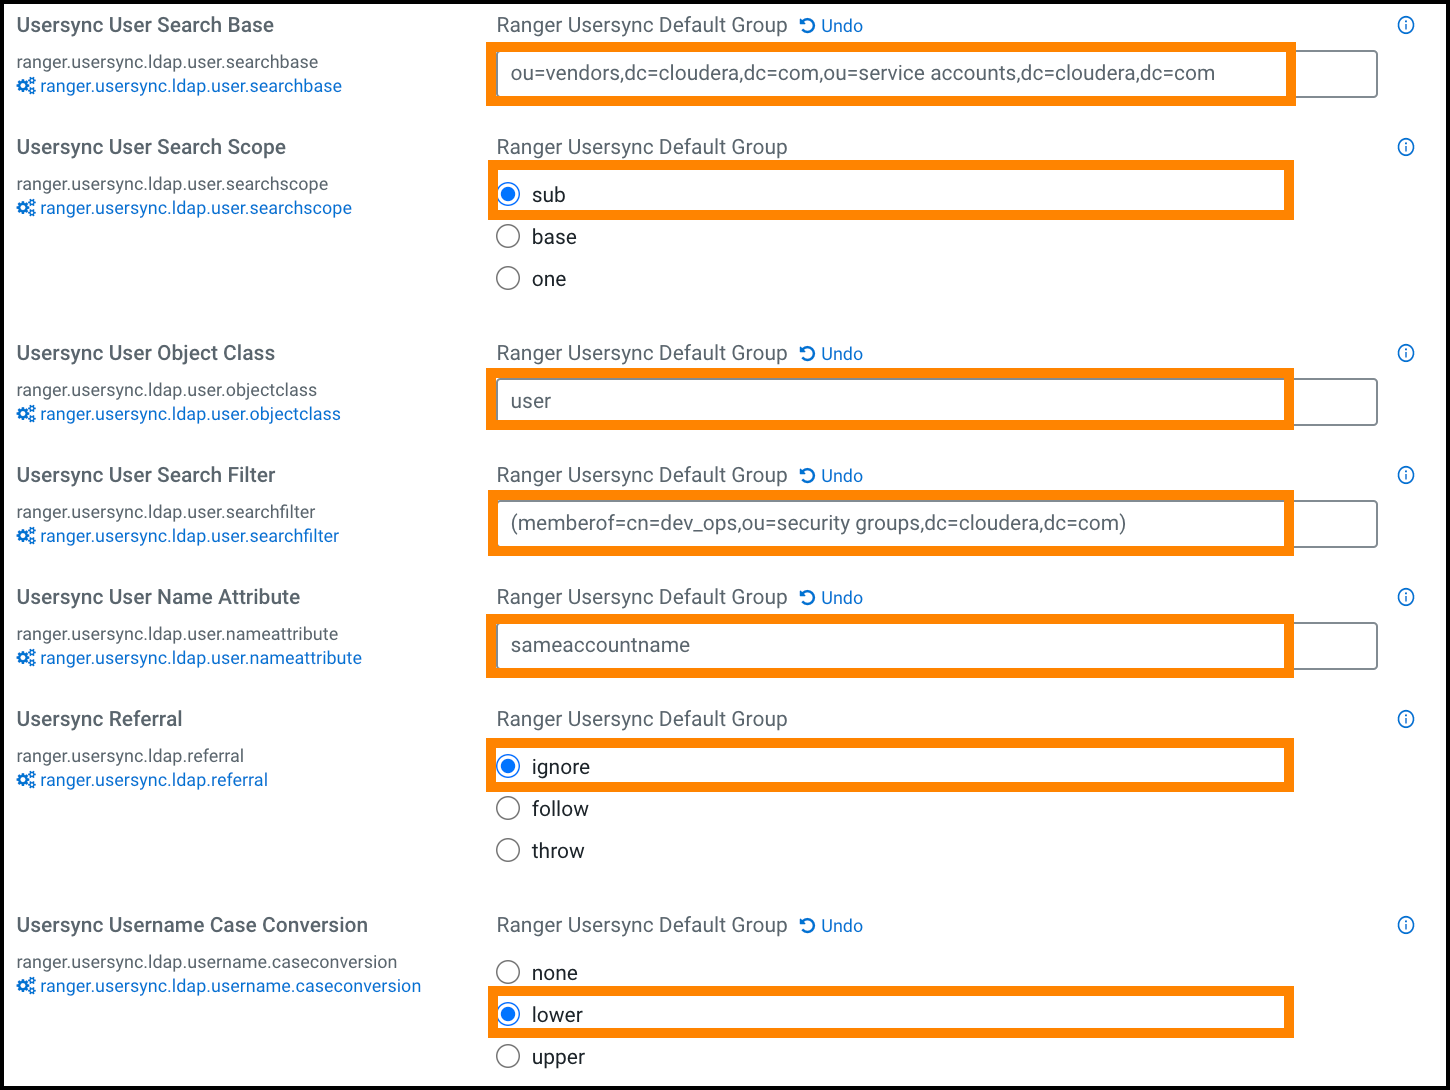1450x1090 pixels.
Task: Choose 'upper' username case conversion
Action: (508, 1057)
